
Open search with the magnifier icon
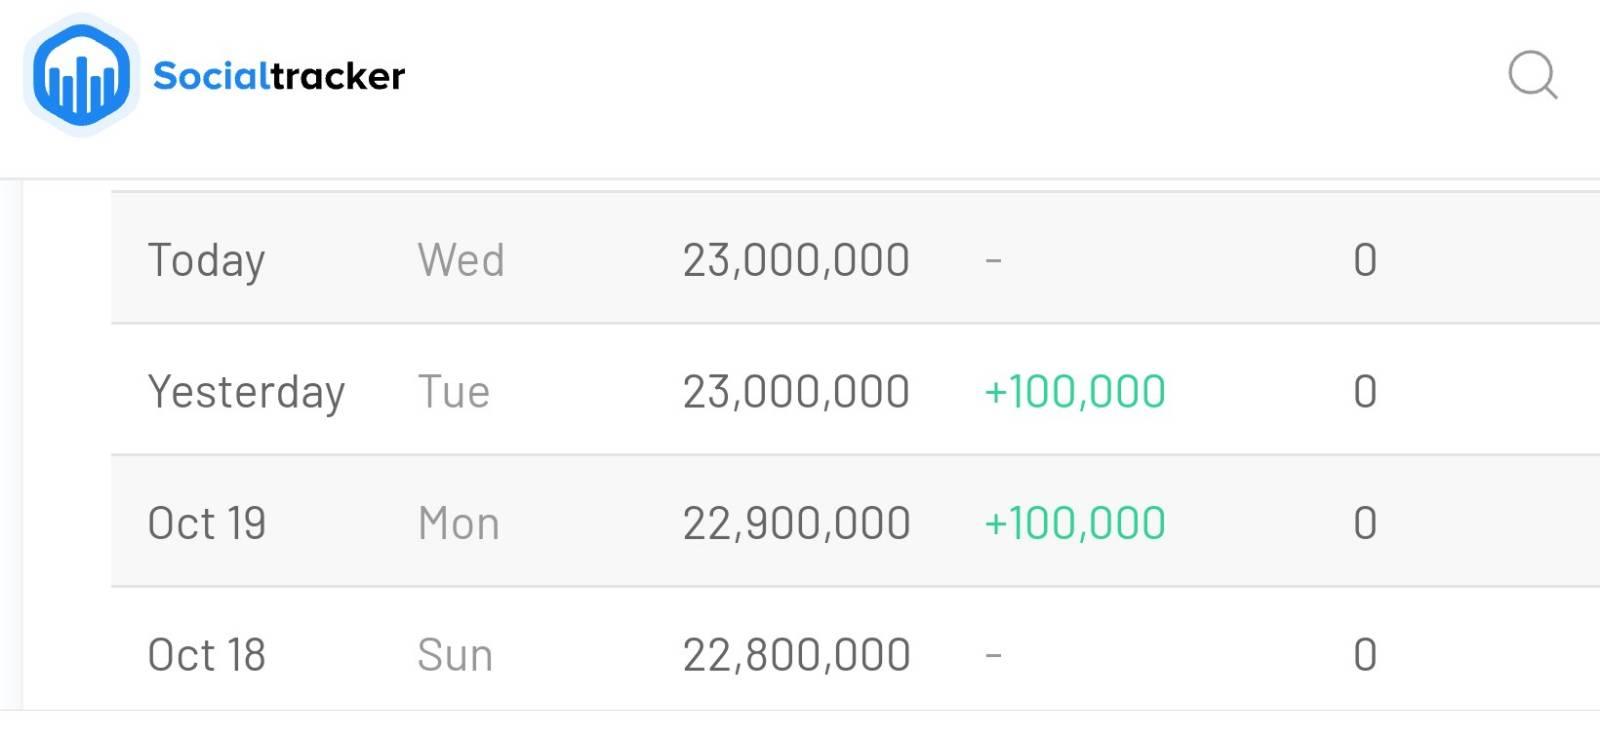point(1532,75)
